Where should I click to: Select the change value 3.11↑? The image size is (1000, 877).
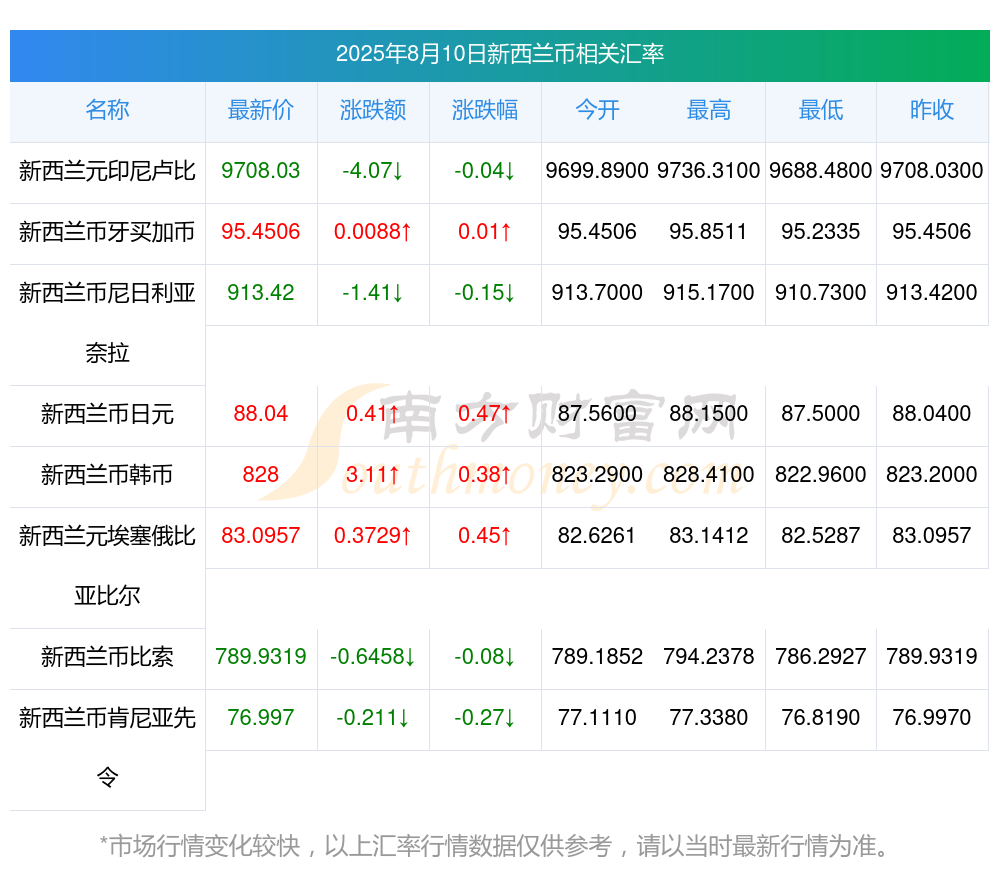click(x=373, y=475)
